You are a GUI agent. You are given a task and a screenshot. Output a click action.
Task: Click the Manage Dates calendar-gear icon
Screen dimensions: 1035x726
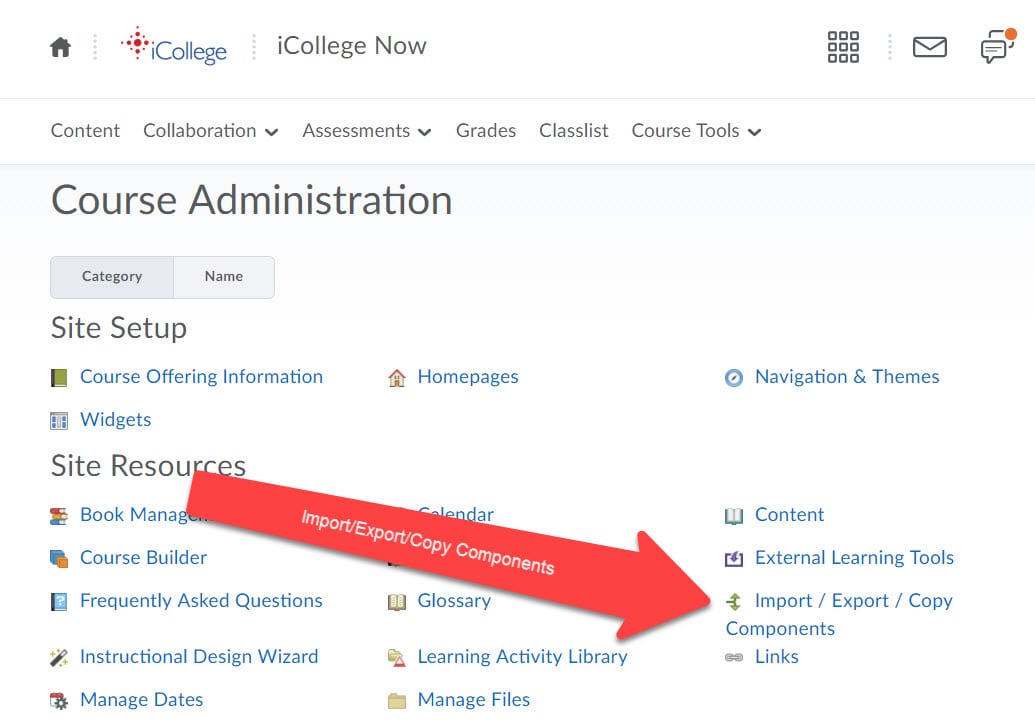59,701
